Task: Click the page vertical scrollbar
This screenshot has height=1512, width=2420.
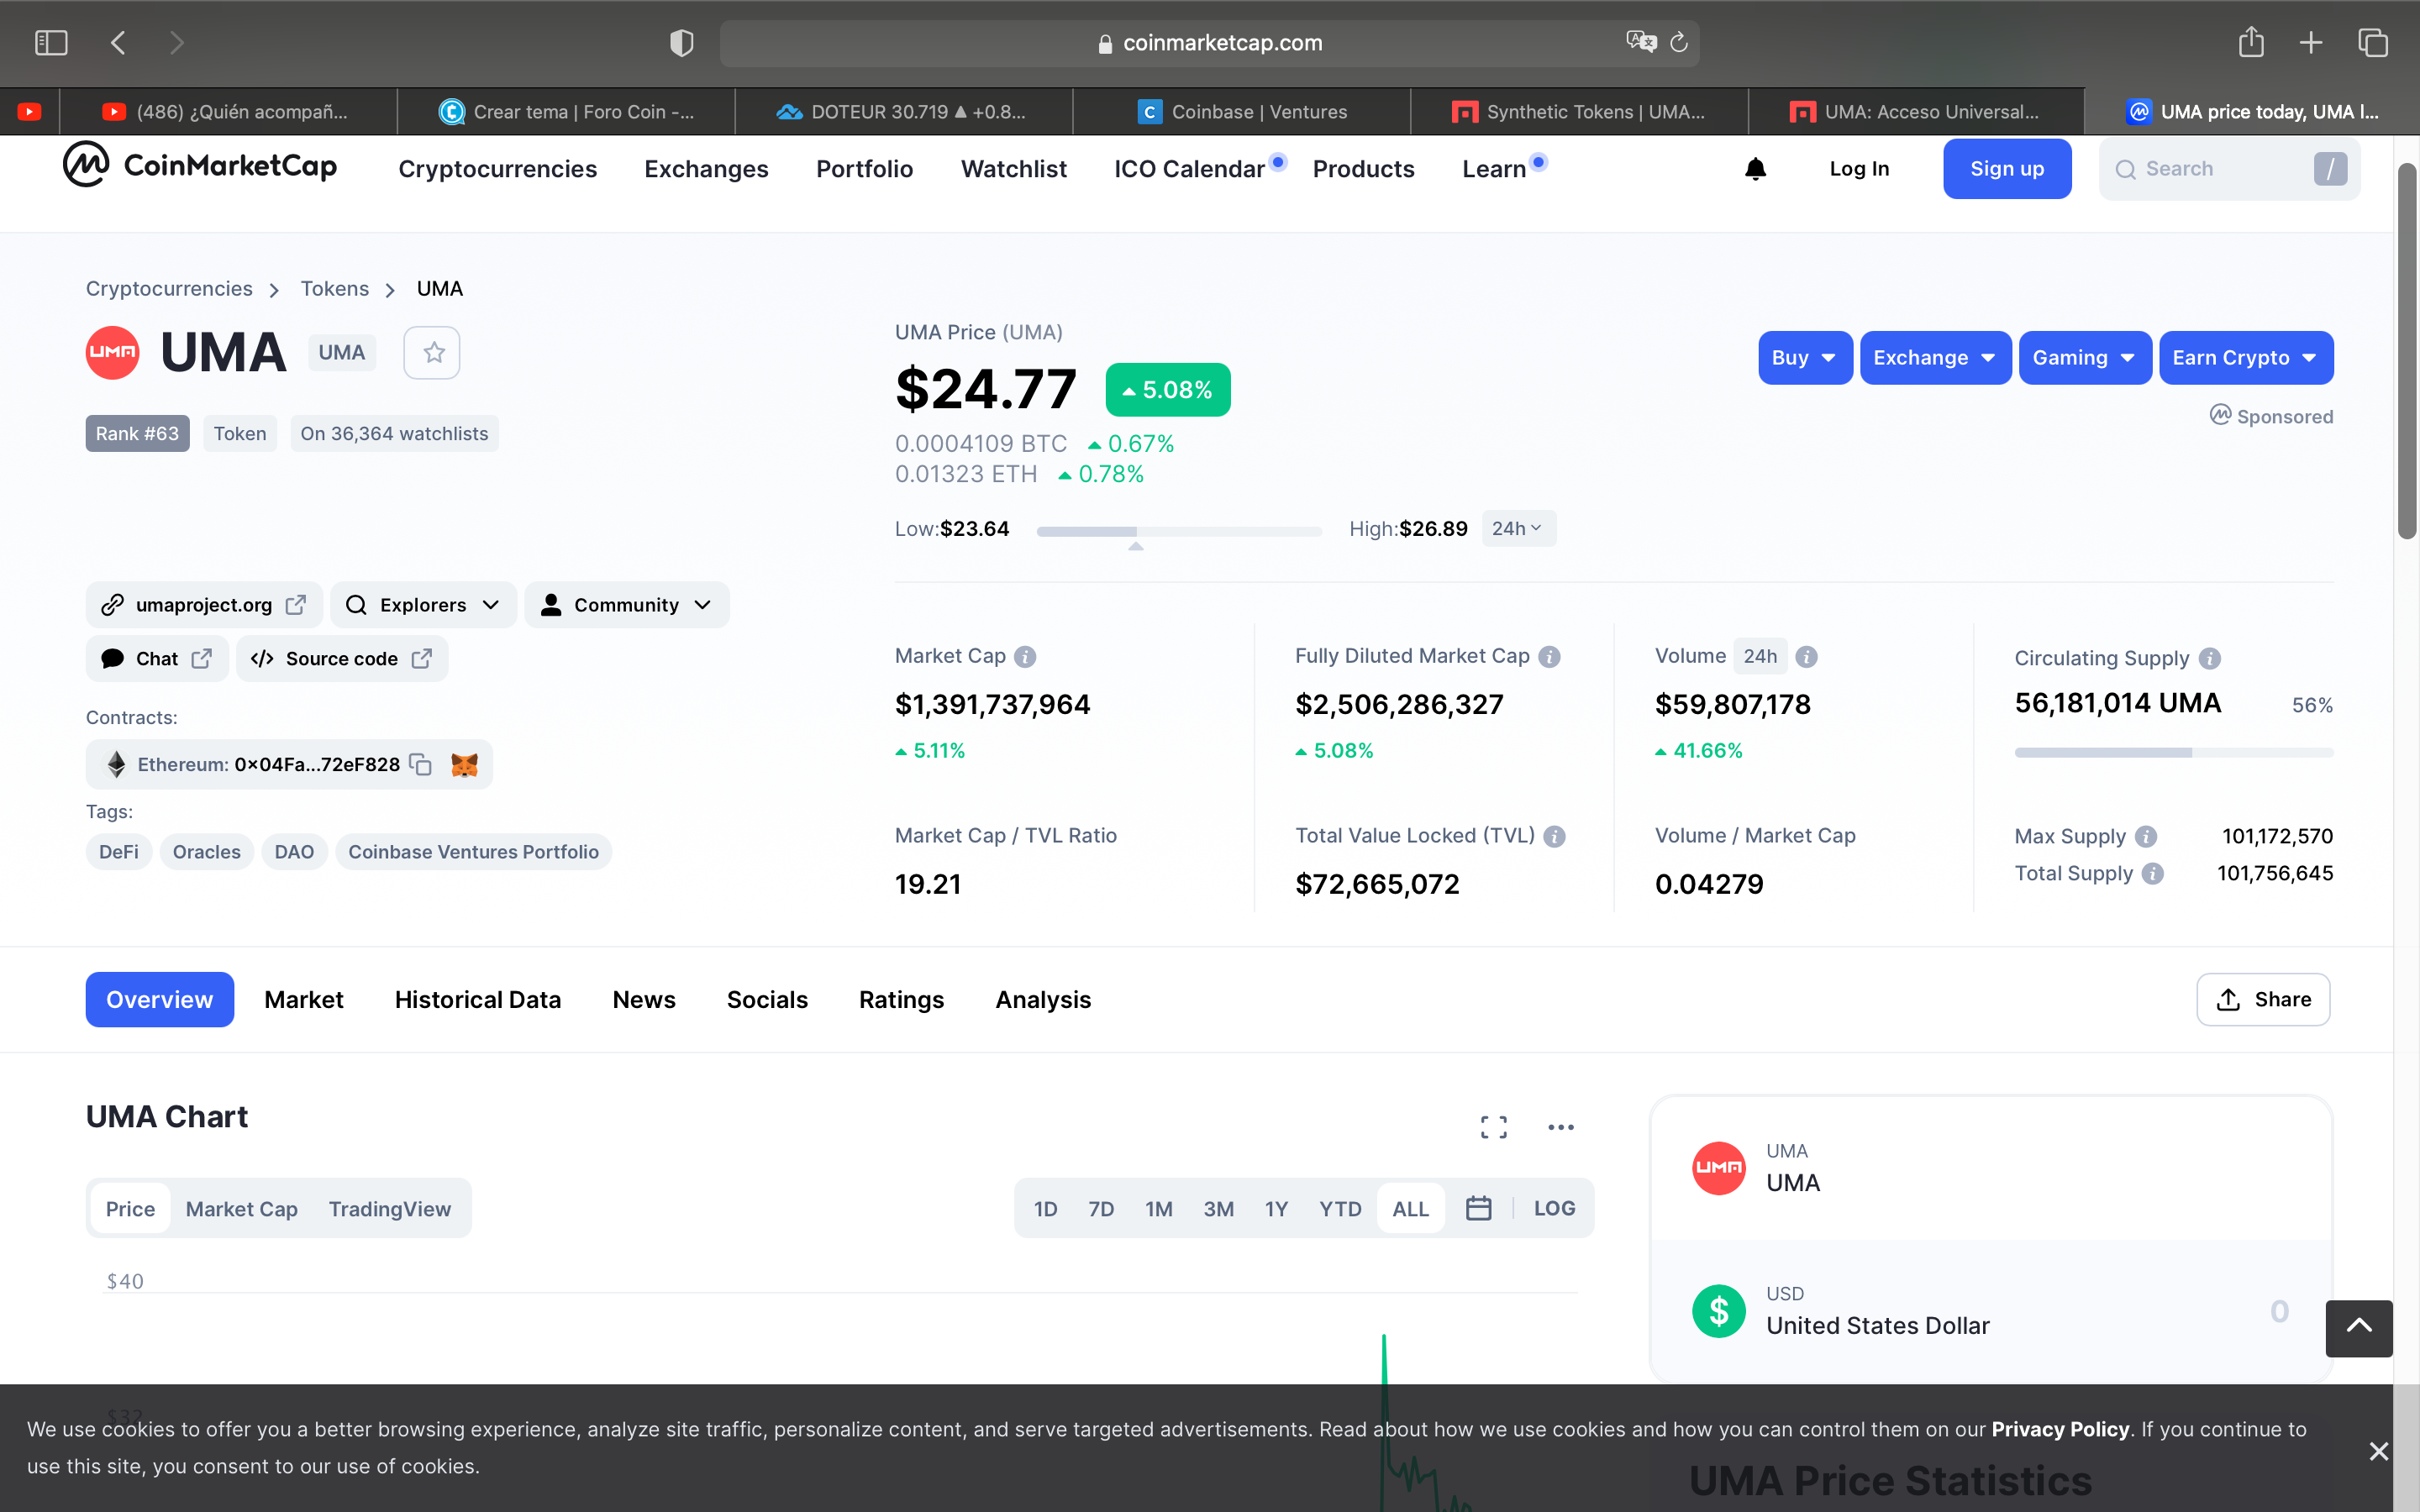Action: (x=2407, y=350)
